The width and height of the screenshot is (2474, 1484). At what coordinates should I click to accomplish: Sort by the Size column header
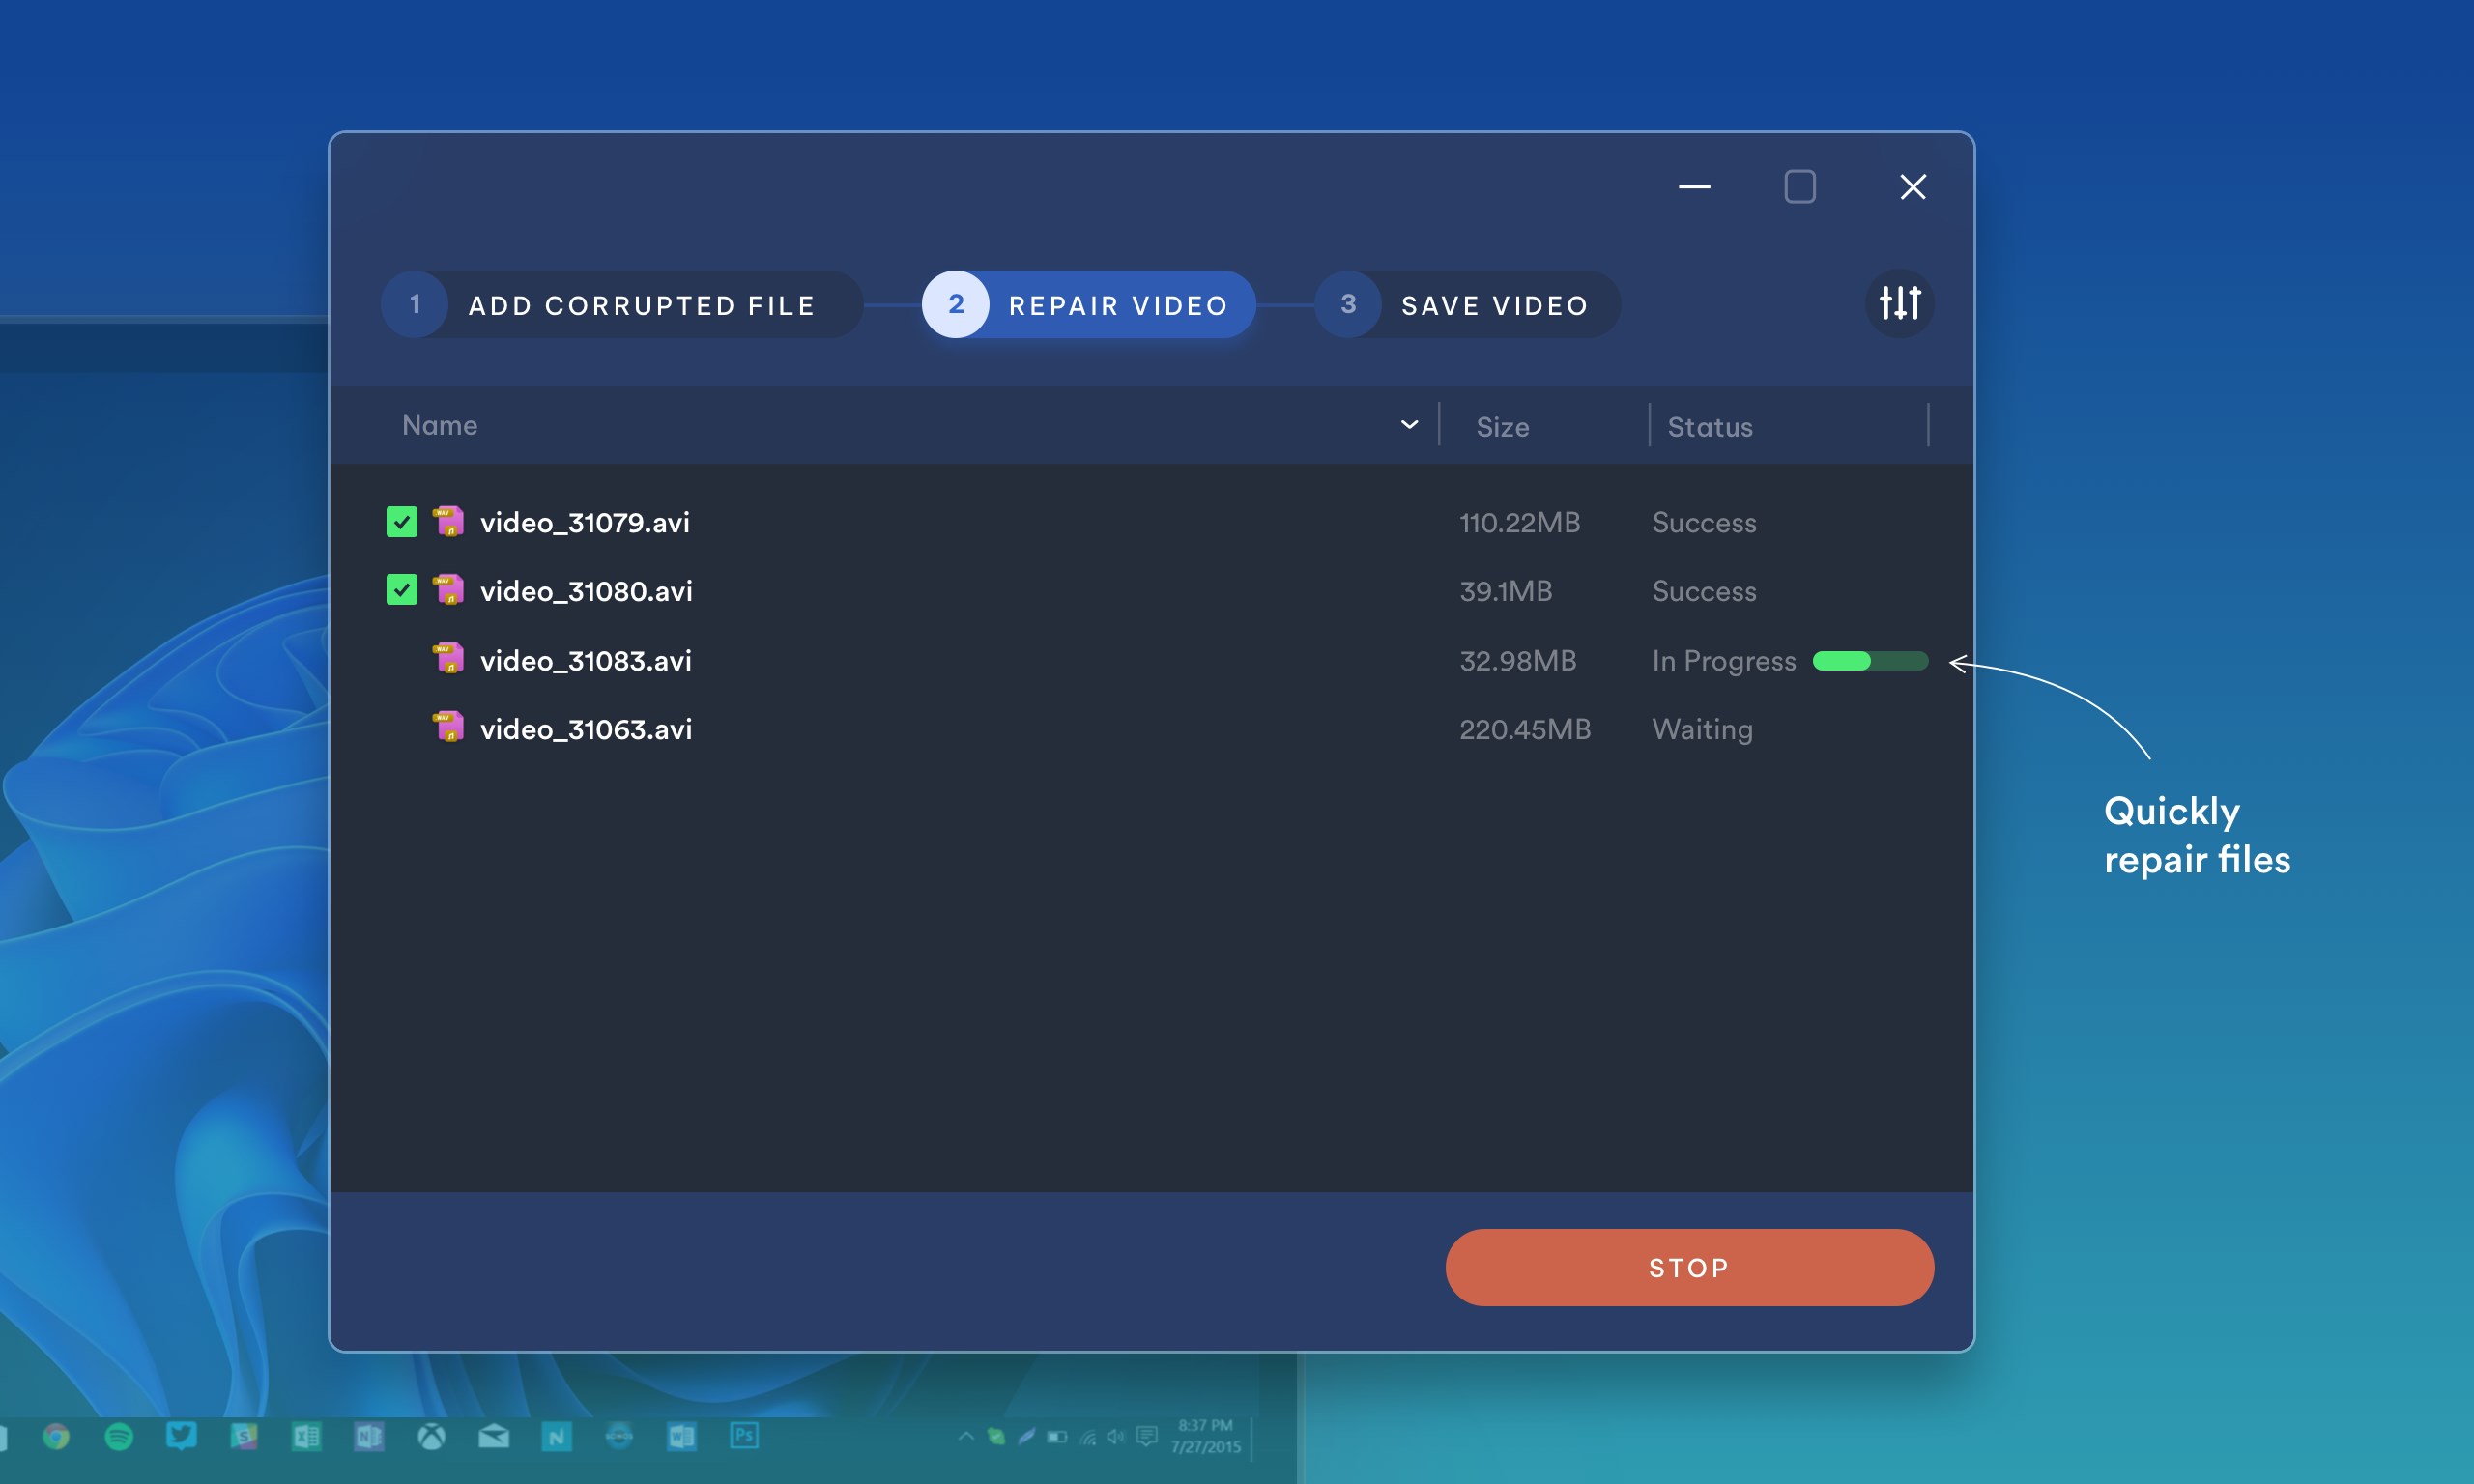click(1502, 427)
